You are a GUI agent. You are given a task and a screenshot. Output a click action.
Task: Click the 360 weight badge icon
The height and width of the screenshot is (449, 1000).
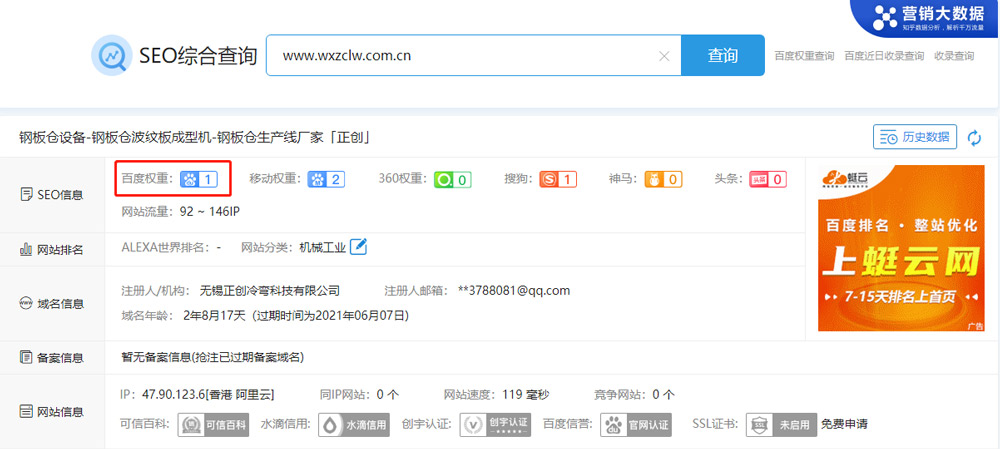(451, 180)
